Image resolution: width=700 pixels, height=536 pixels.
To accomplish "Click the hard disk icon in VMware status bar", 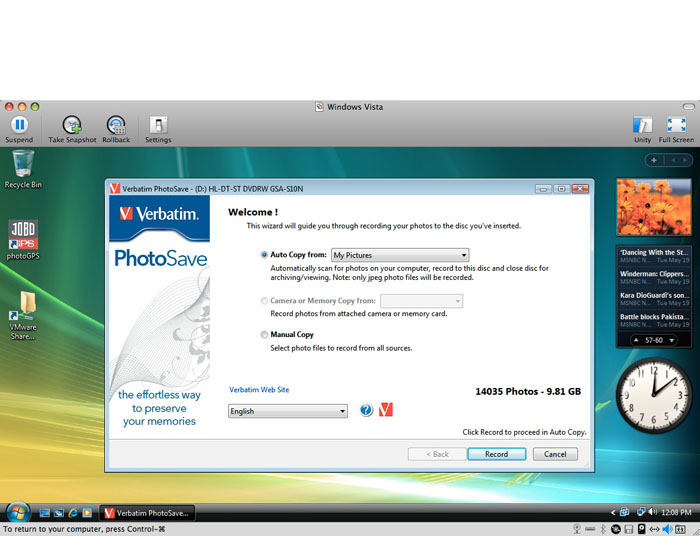I will click(x=642, y=529).
